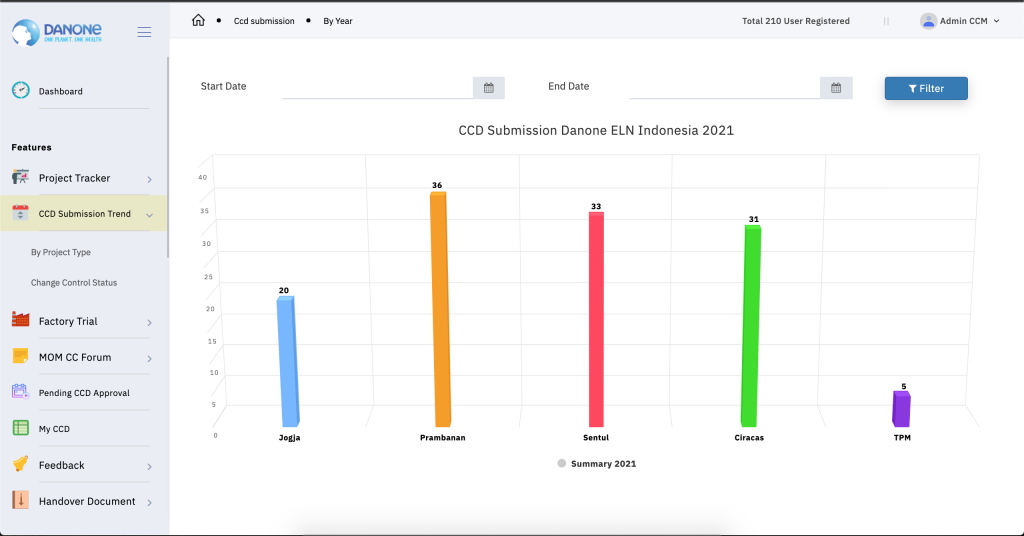The width and height of the screenshot is (1024, 536).
Task: Toggle the Summary 2021 legend item
Action: coord(596,464)
